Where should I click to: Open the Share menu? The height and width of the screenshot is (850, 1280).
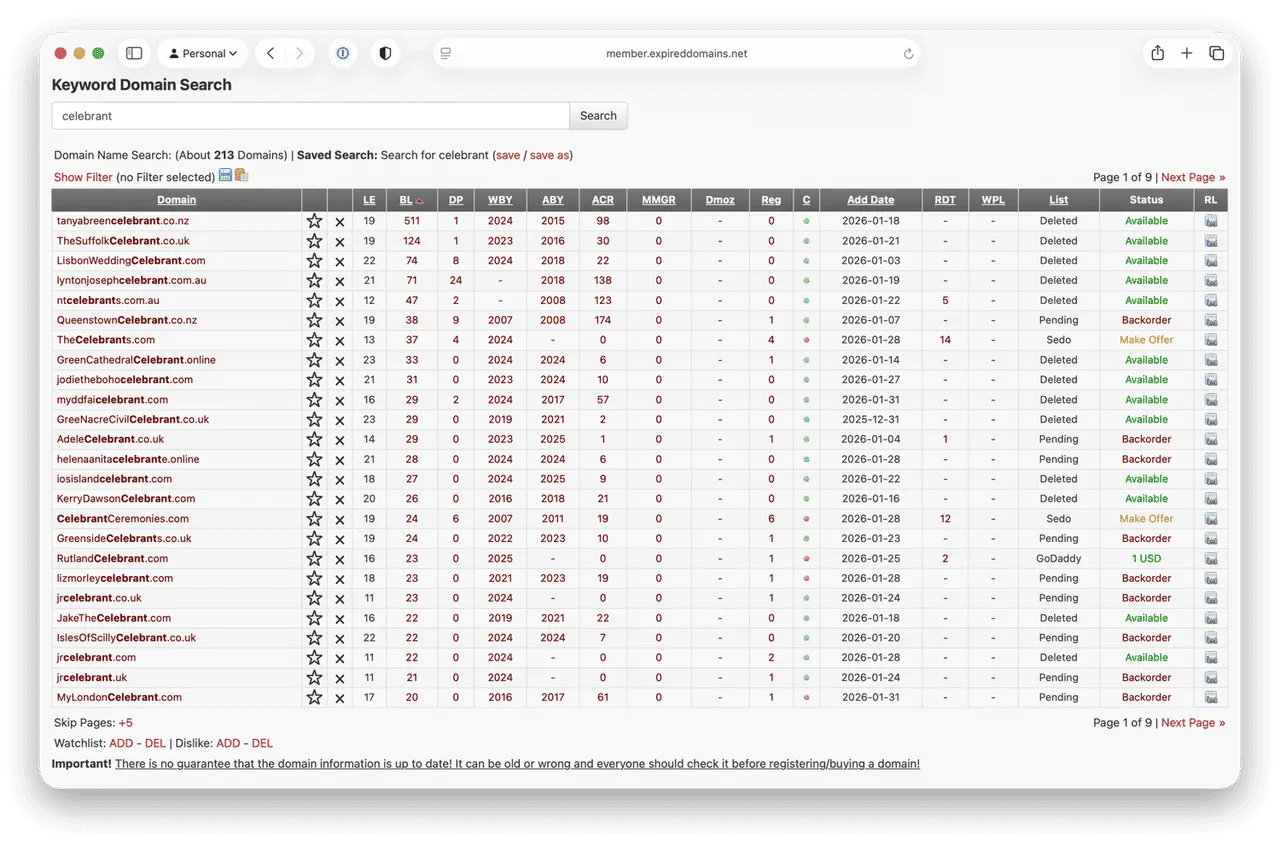[1157, 53]
